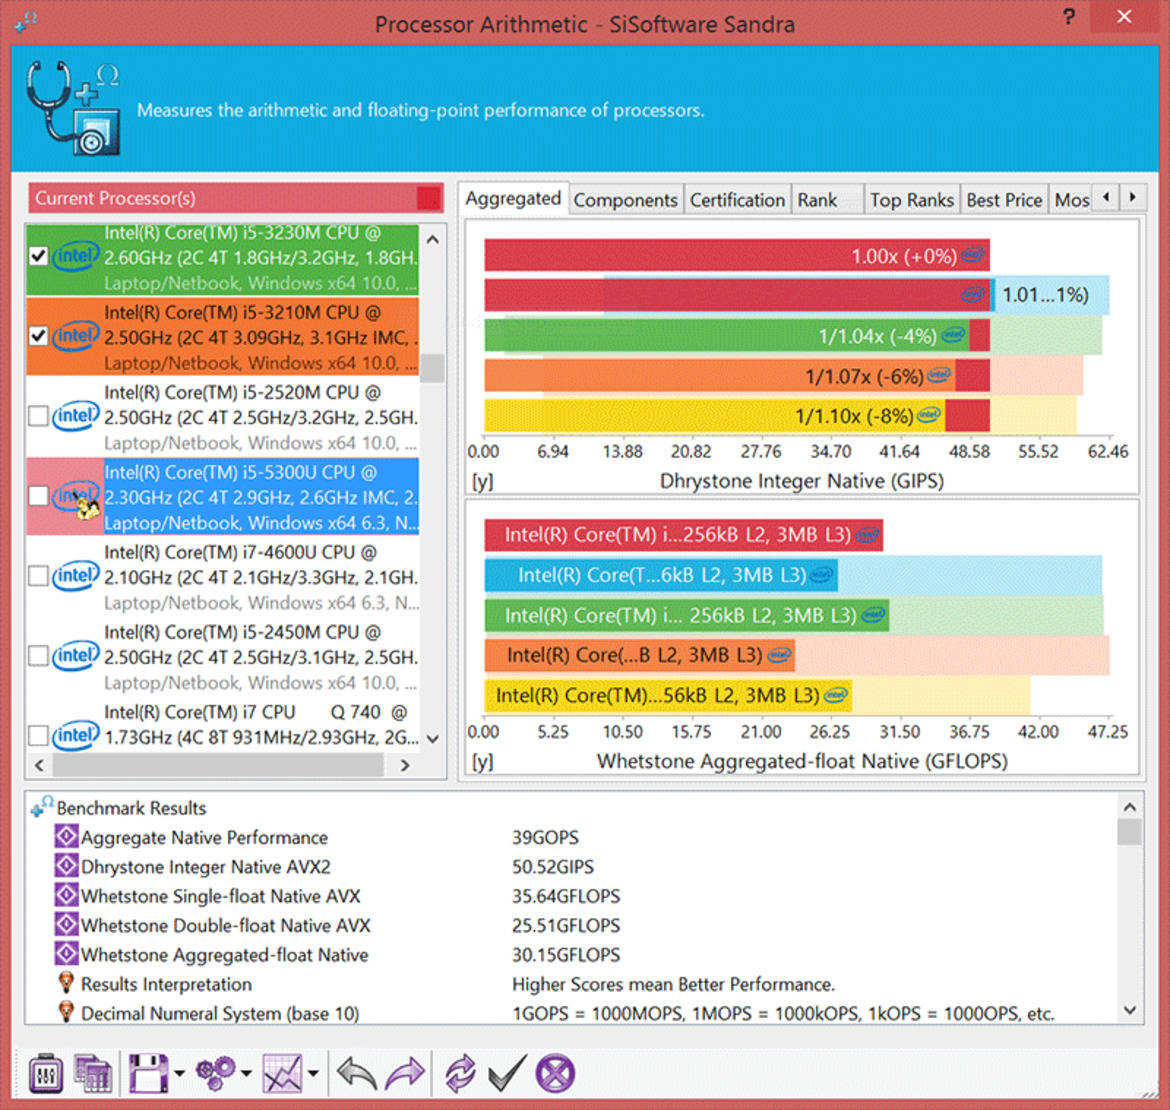Click the 50.52GIPS Dhrystone value

pos(553,867)
